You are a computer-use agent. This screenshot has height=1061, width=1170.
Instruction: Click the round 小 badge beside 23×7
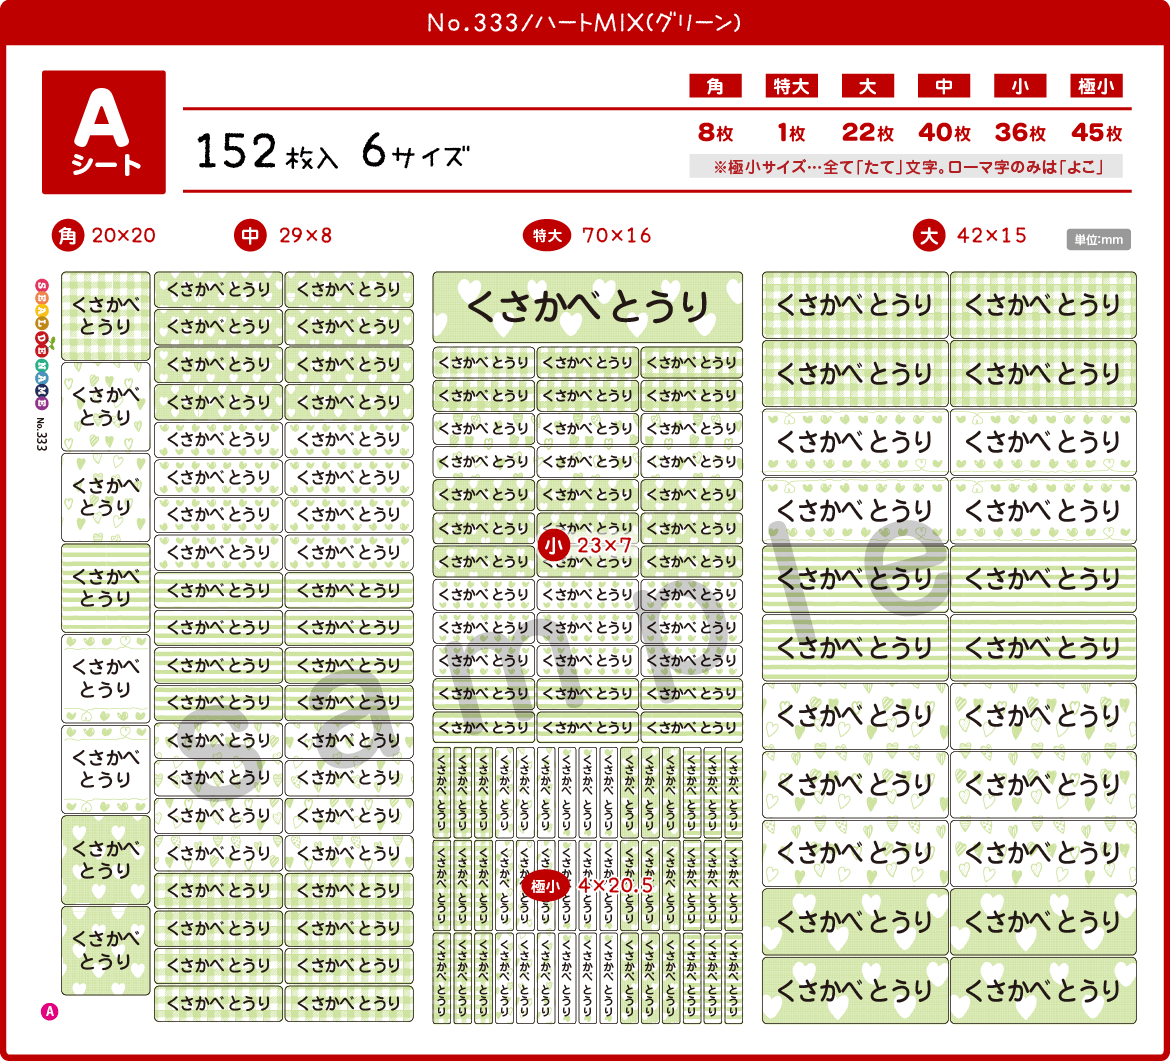tap(554, 545)
